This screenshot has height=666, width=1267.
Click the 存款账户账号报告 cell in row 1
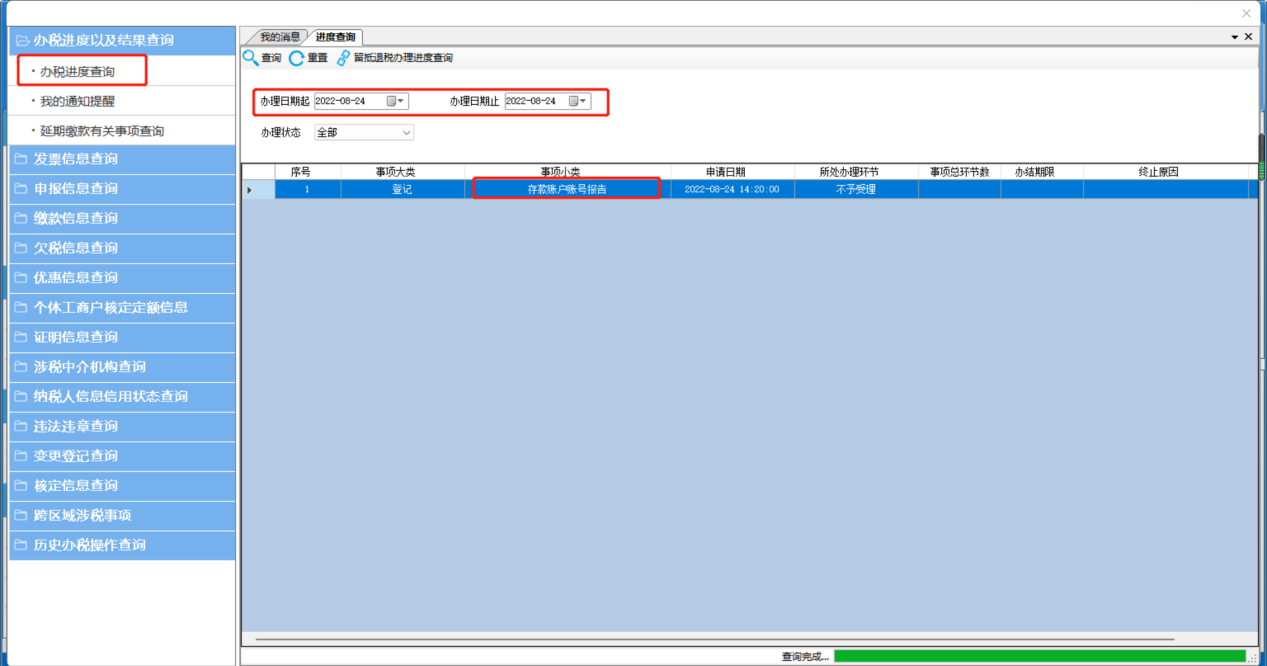pos(566,189)
